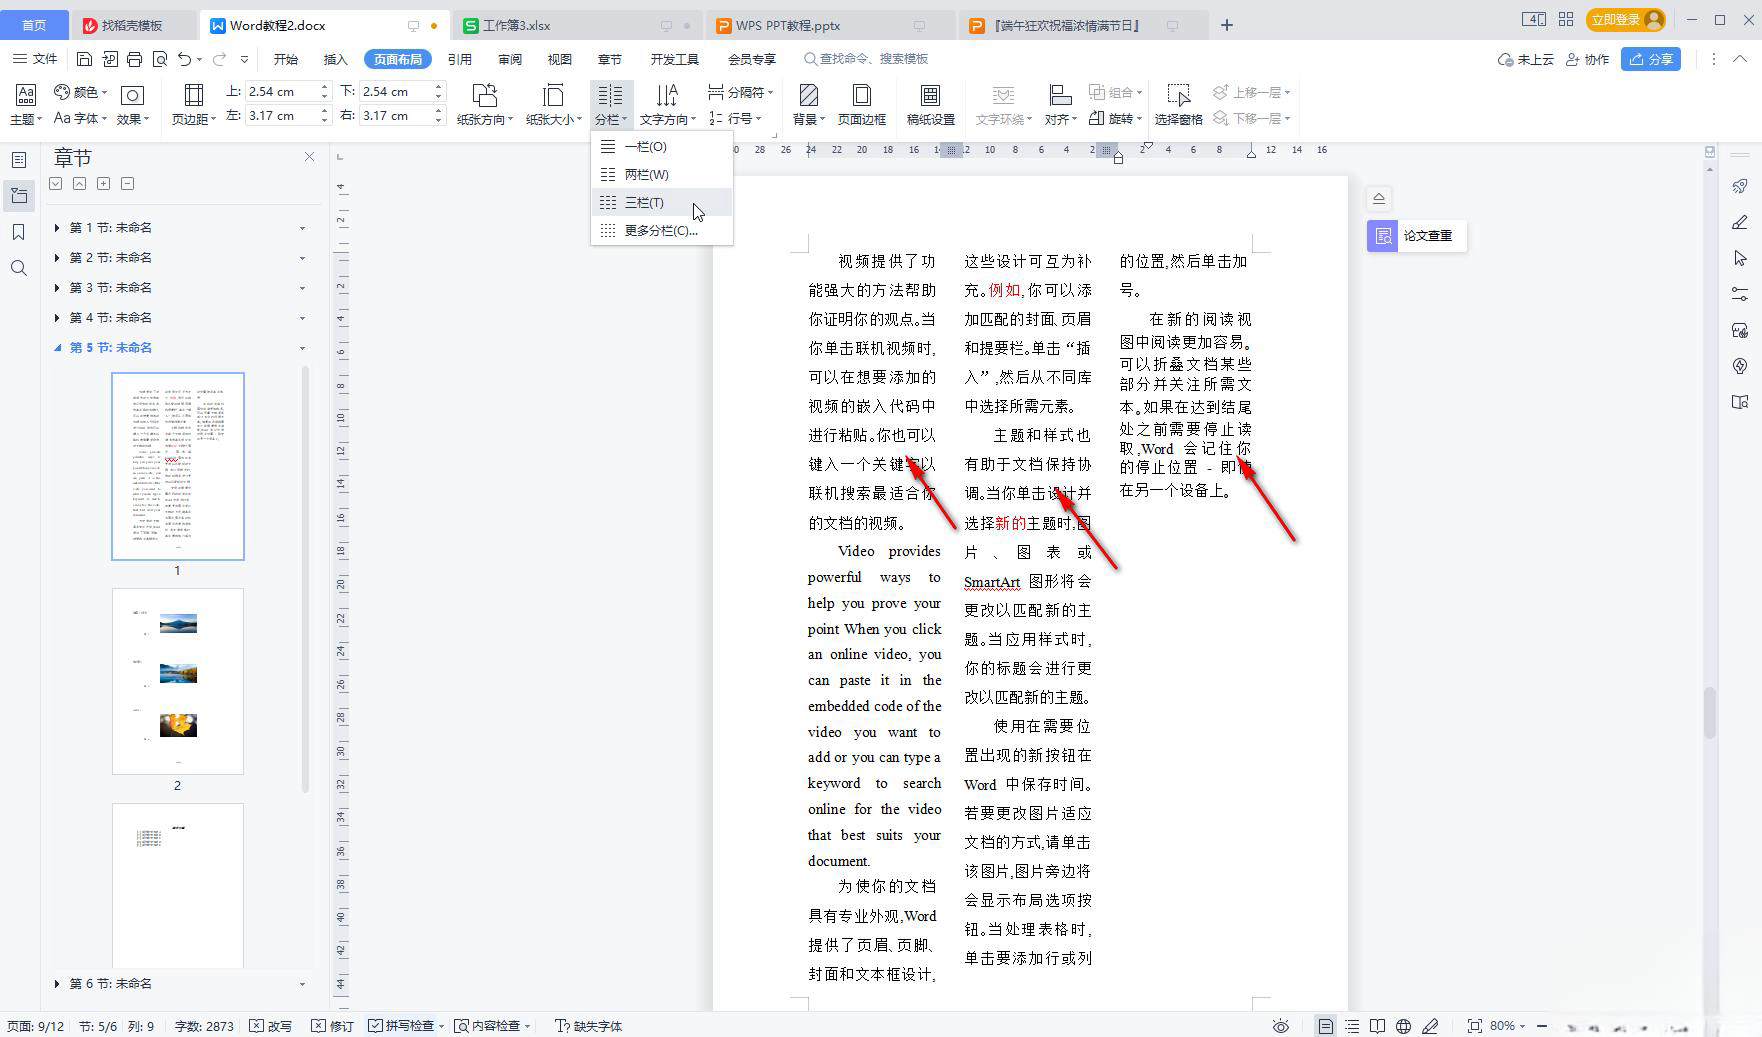This screenshot has width=1762, height=1037.
Task: Click the 对齐 align tool
Action: 1060,105
